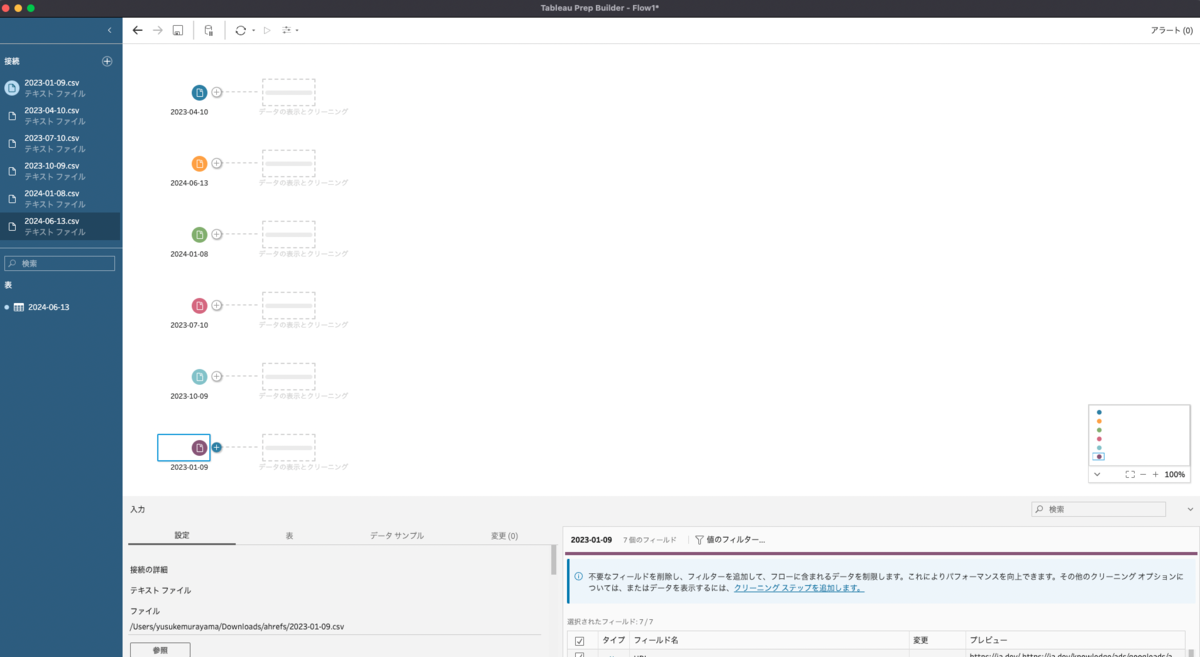1200x657 pixels.
Task: Toggle the select-all fields checkbox in header
Action: click(579, 640)
